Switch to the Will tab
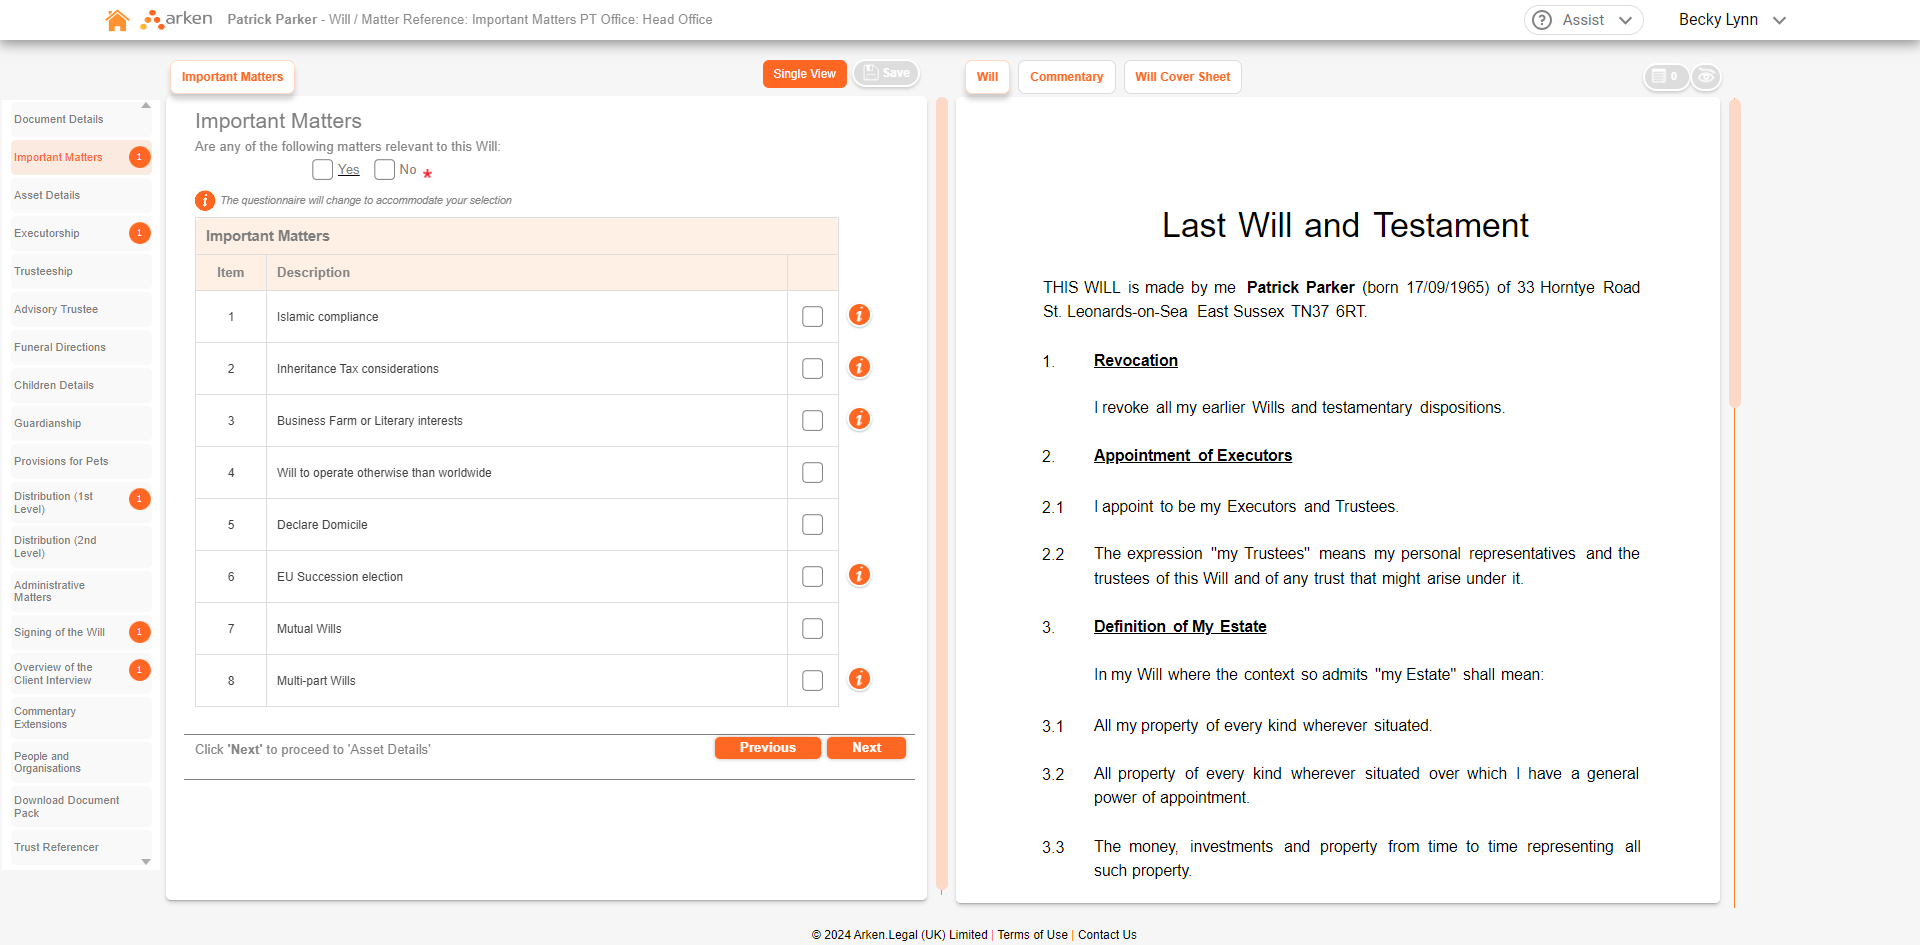The height and width of the screenshot is (945, 1920). click(x=988, y=77)
